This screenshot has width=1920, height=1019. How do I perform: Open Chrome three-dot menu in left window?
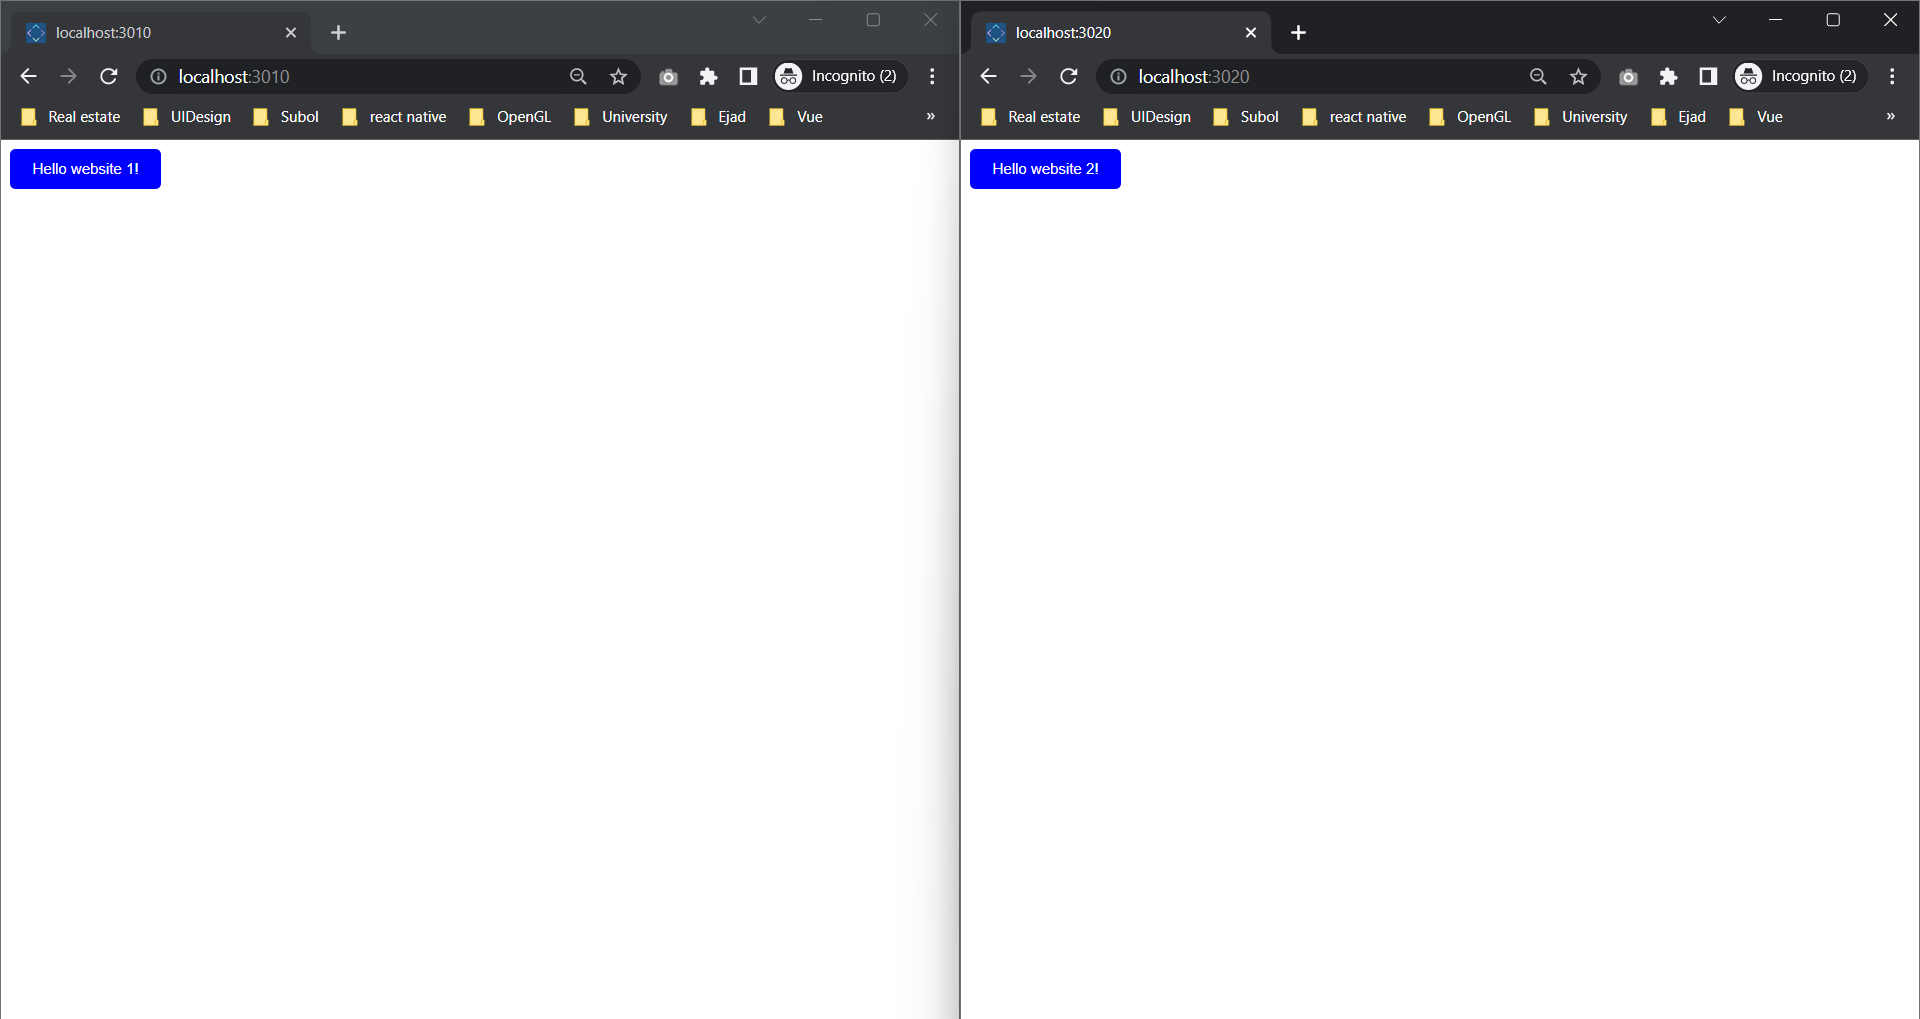[932, 76]
